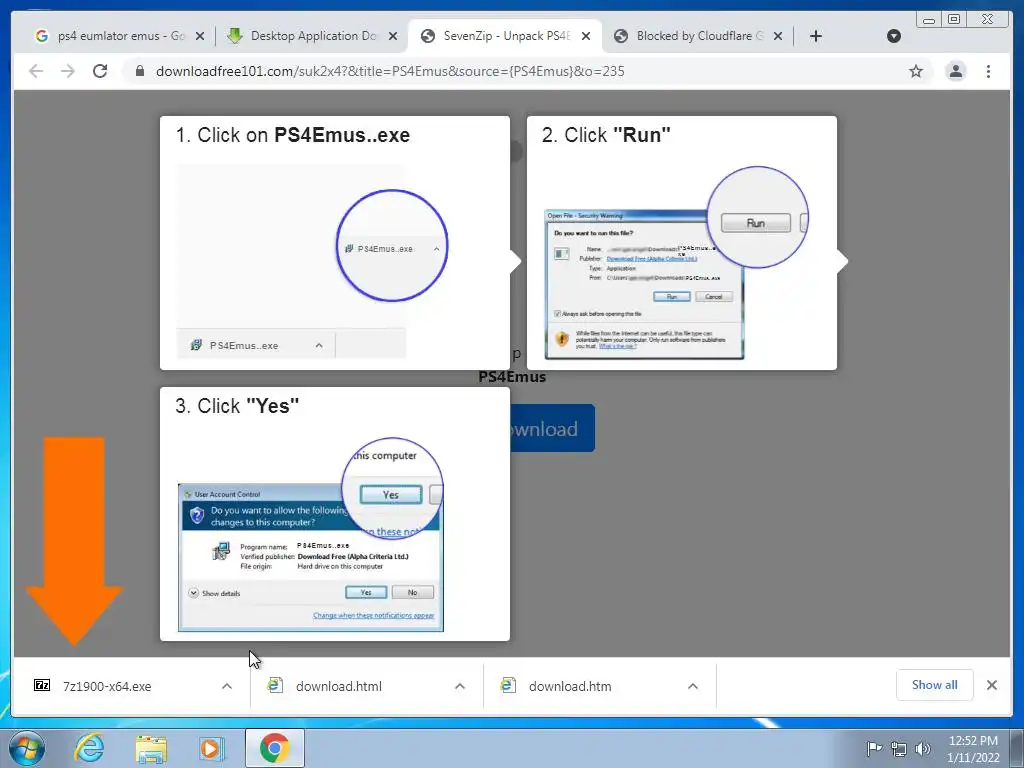Image resolution: width=1024 pixels, height=768 pixels.
Task: Reload the current page
Action: tap(100, 71)
